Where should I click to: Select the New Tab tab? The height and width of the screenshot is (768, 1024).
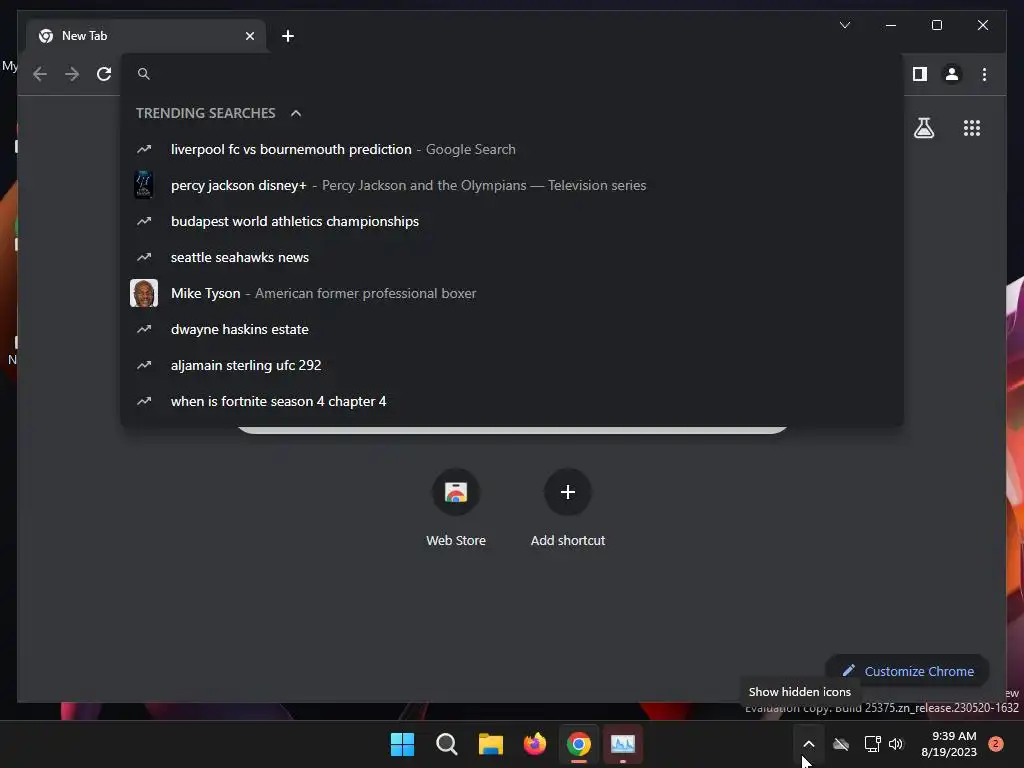[x=146, y=36]
